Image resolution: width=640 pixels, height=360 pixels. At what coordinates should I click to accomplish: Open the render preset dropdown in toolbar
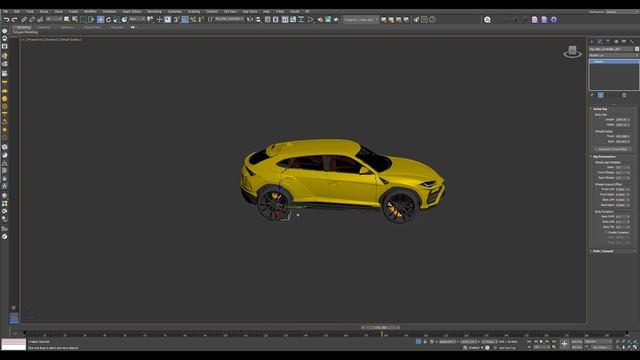pyautogui.click(x=361, y=20)
